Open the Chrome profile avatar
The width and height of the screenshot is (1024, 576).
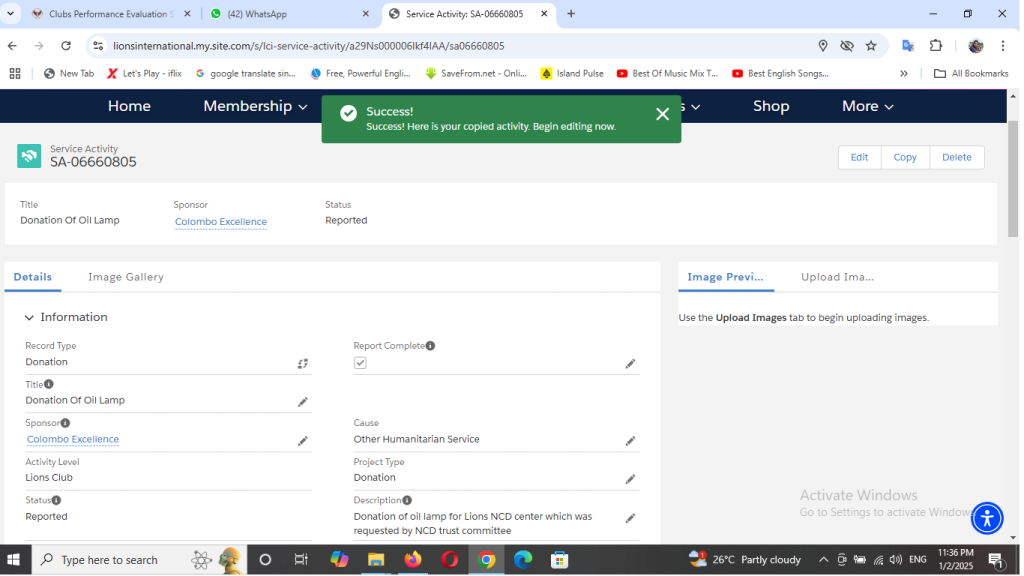pyautogui.click(x=976, y=46)
